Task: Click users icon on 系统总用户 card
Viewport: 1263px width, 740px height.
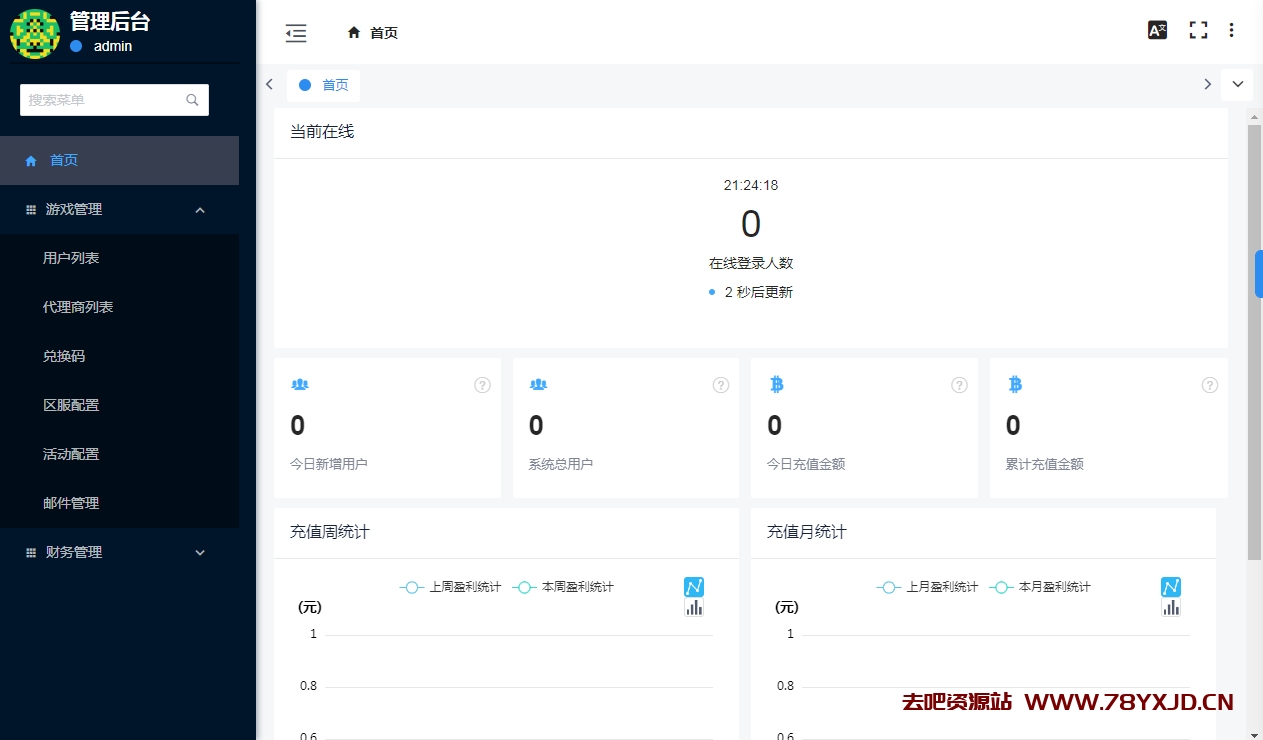Action: point(538,384)
